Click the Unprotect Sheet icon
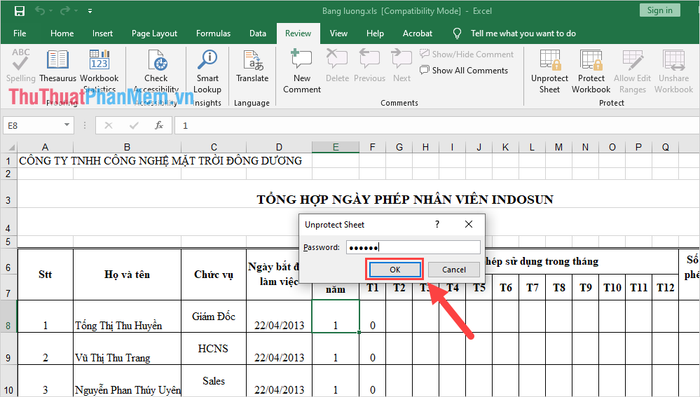 pyautogui.click(x=549, y=71)
